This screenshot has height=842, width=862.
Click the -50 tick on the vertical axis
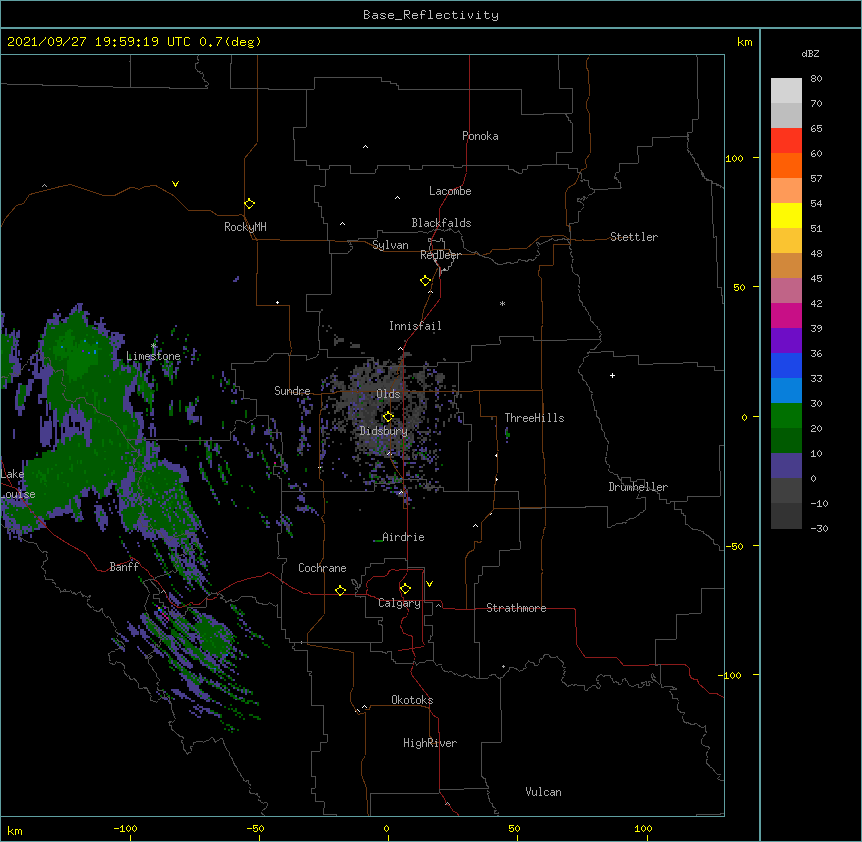(734, 546)
